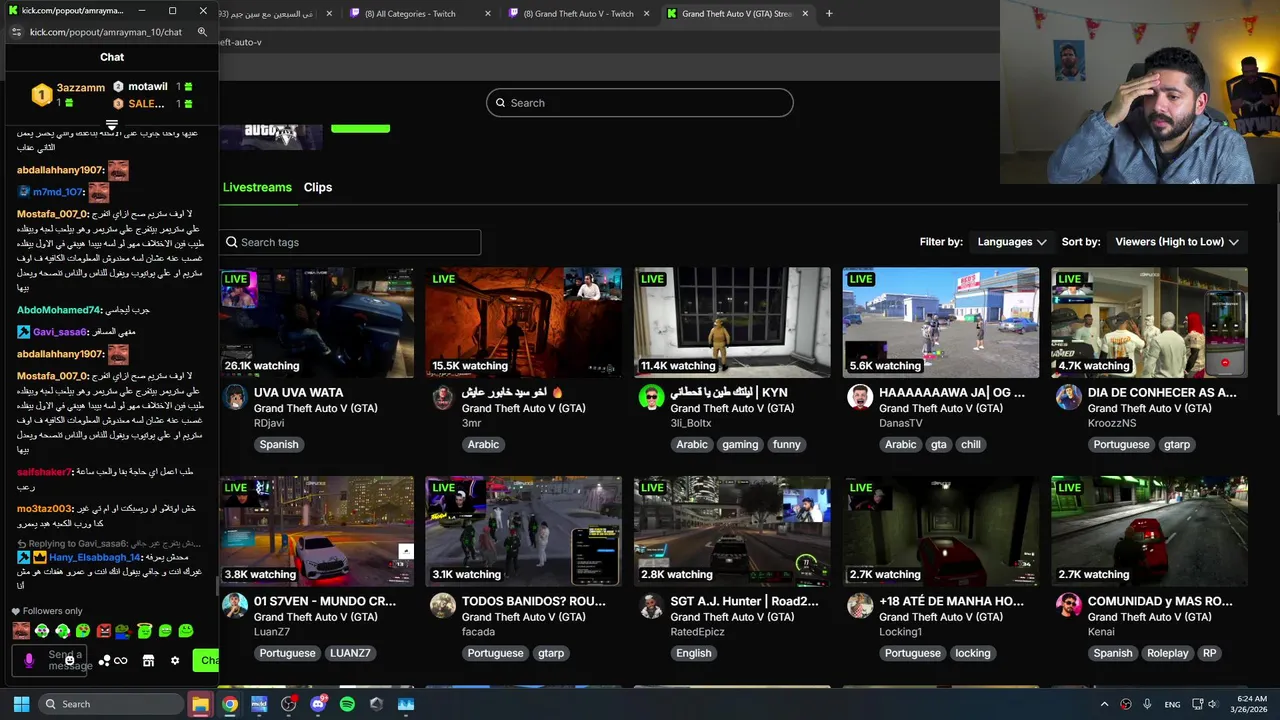The image size is (1280, 720).
Task: Click the purple microphone icon in the chat input
Action: (29, 660)
